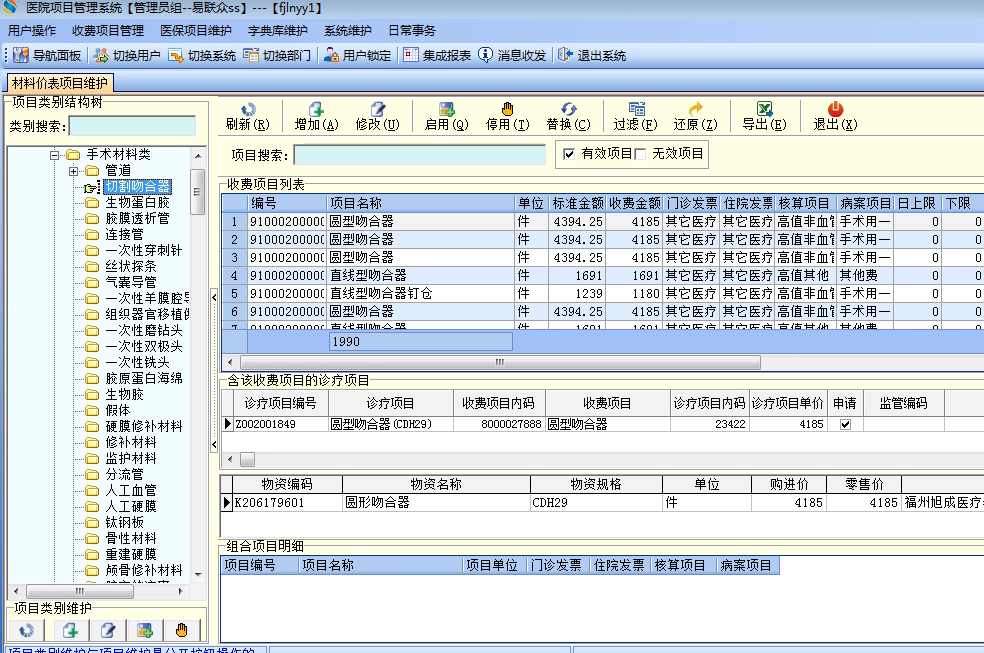
Task: Select the 材料价表项目维护 tab
Action: 60,83
